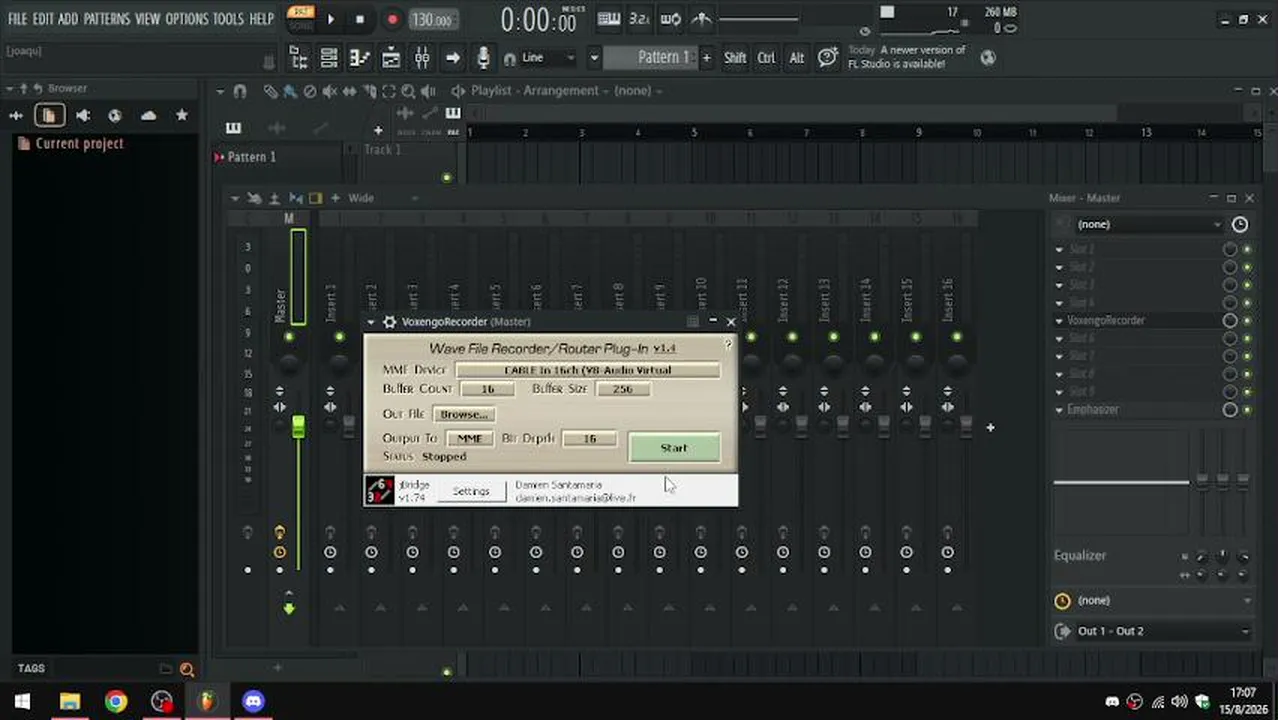Open jBridge Settings button
The image size is (1278, 720).
[471, 491]
